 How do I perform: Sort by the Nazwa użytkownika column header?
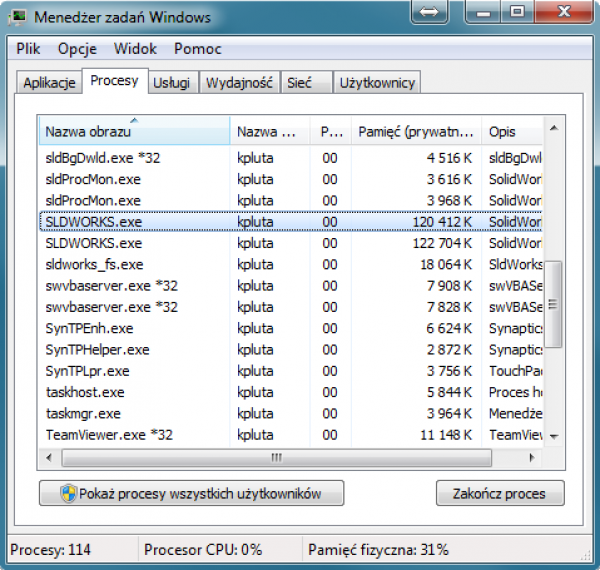[x=270, y=131]
